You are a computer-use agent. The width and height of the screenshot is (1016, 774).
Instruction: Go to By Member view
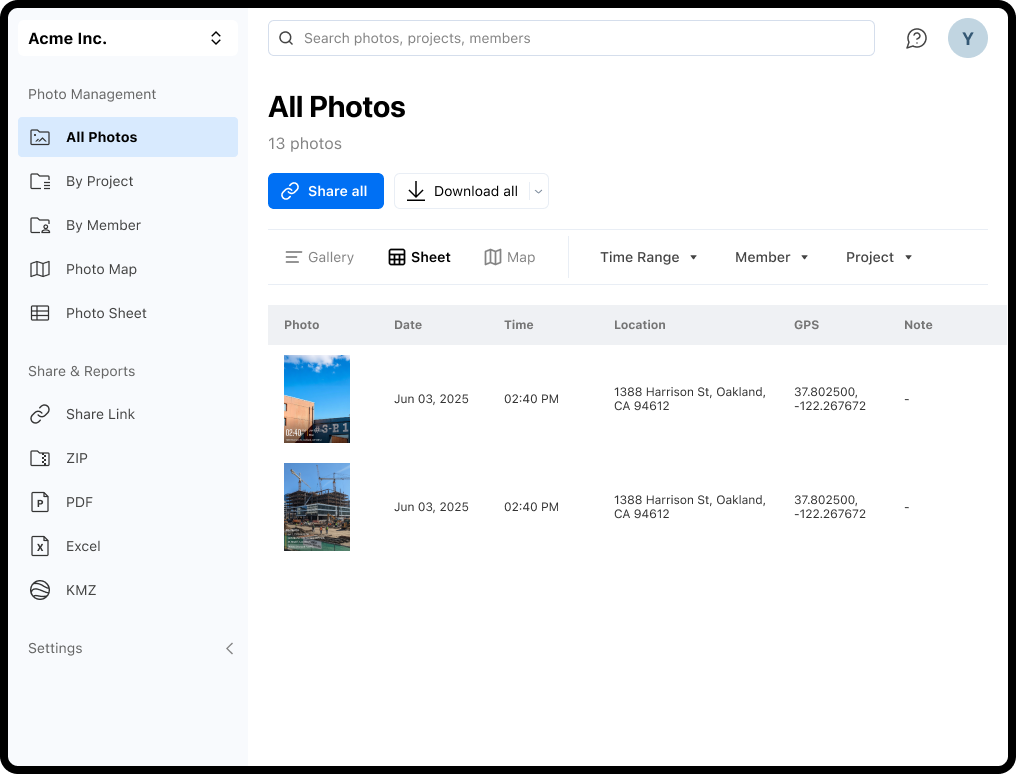(128, 225)
